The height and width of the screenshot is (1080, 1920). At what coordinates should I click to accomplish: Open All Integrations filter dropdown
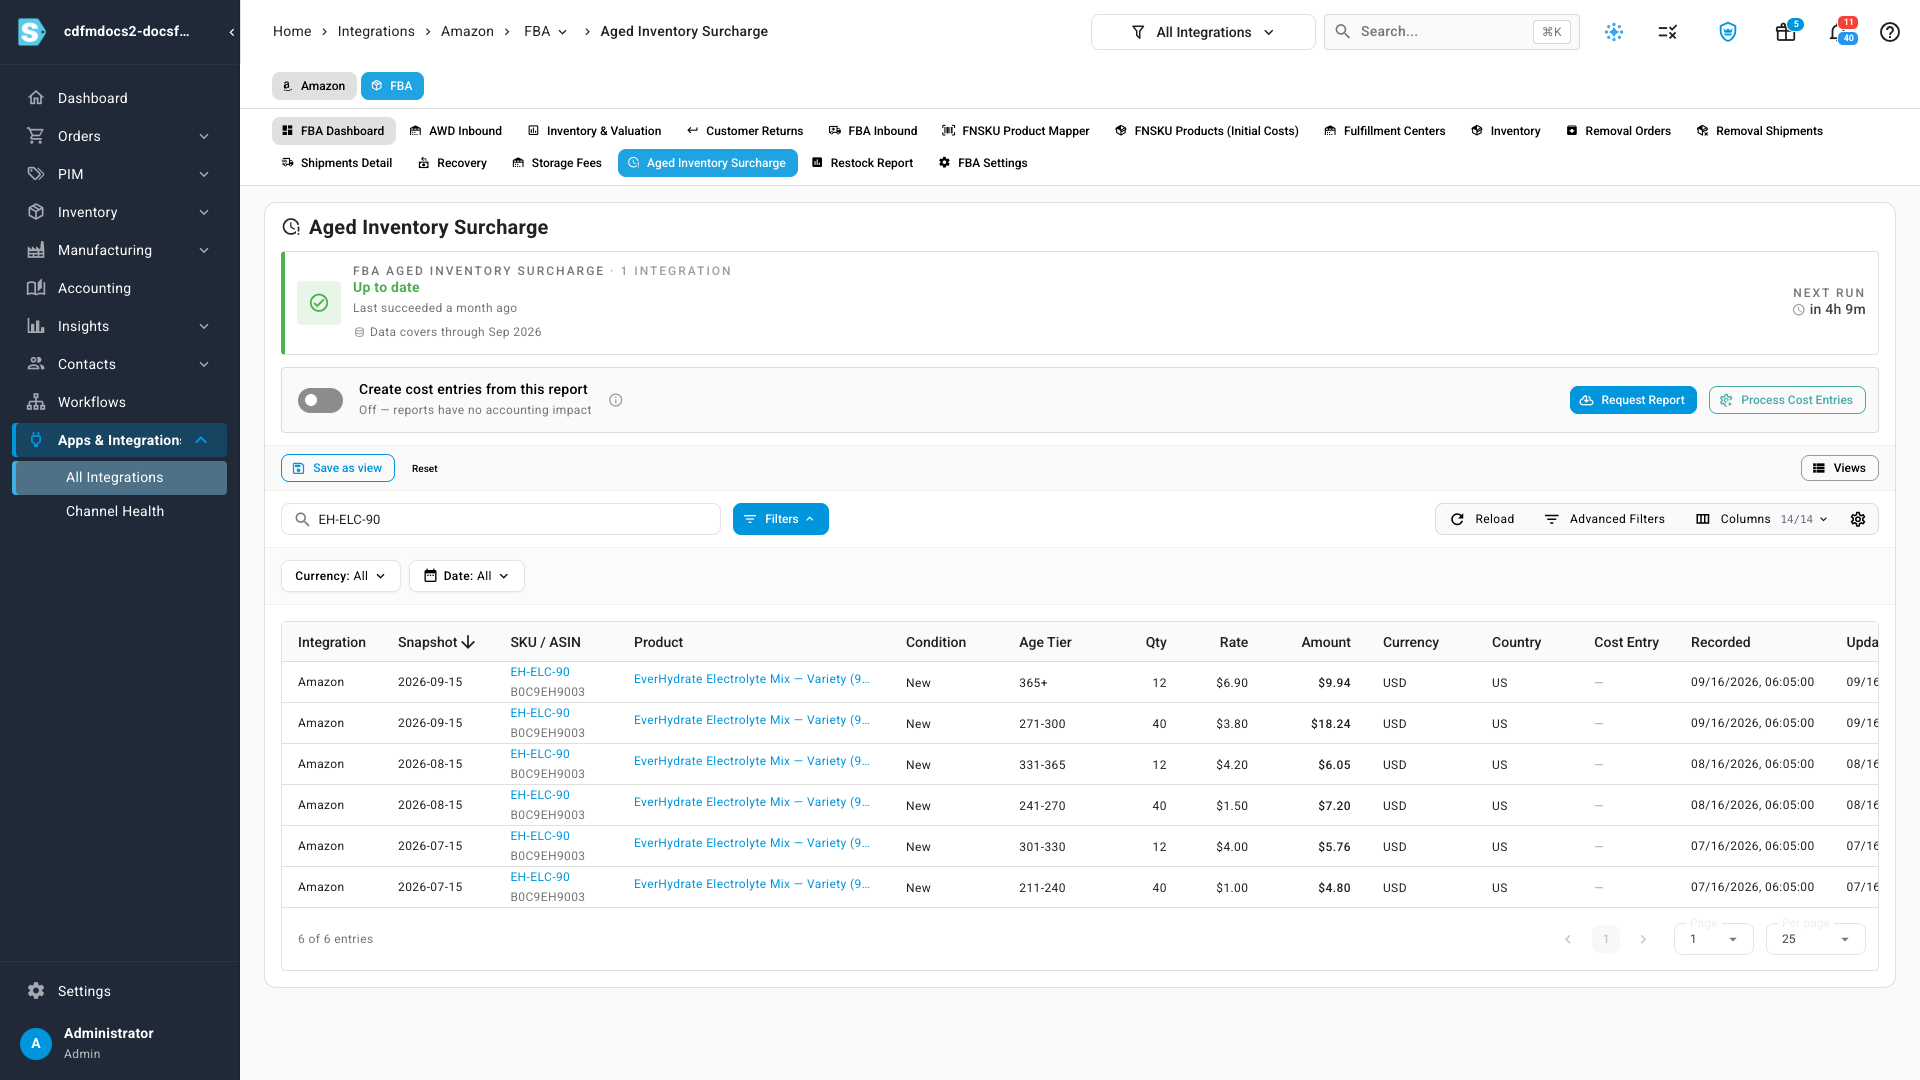(1203, 32)
